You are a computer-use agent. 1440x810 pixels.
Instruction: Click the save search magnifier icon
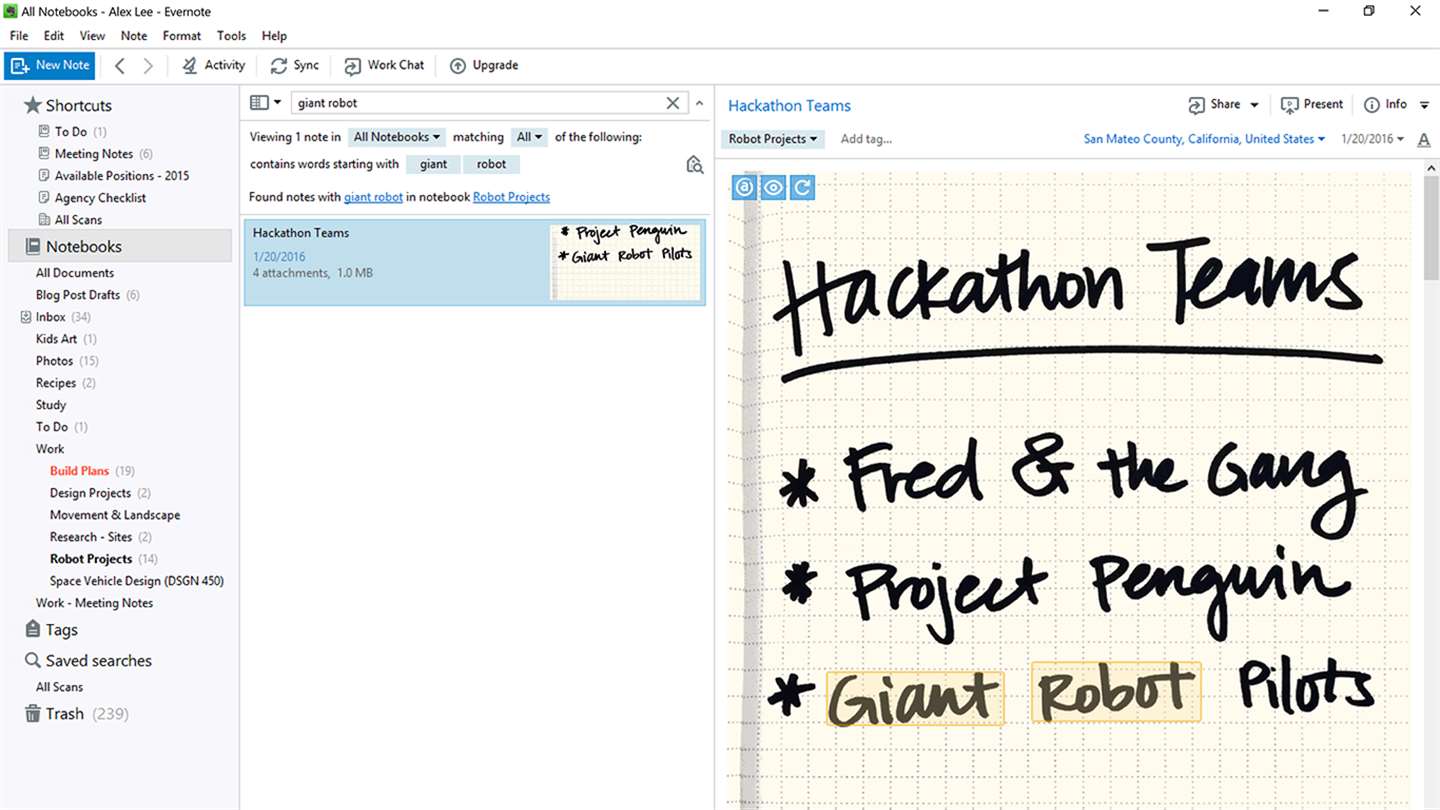695,165
